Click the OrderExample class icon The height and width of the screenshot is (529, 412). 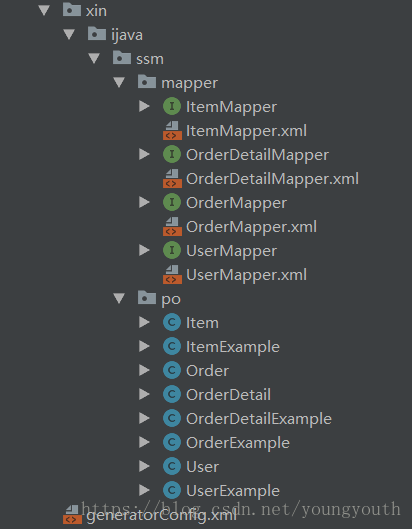172,442
